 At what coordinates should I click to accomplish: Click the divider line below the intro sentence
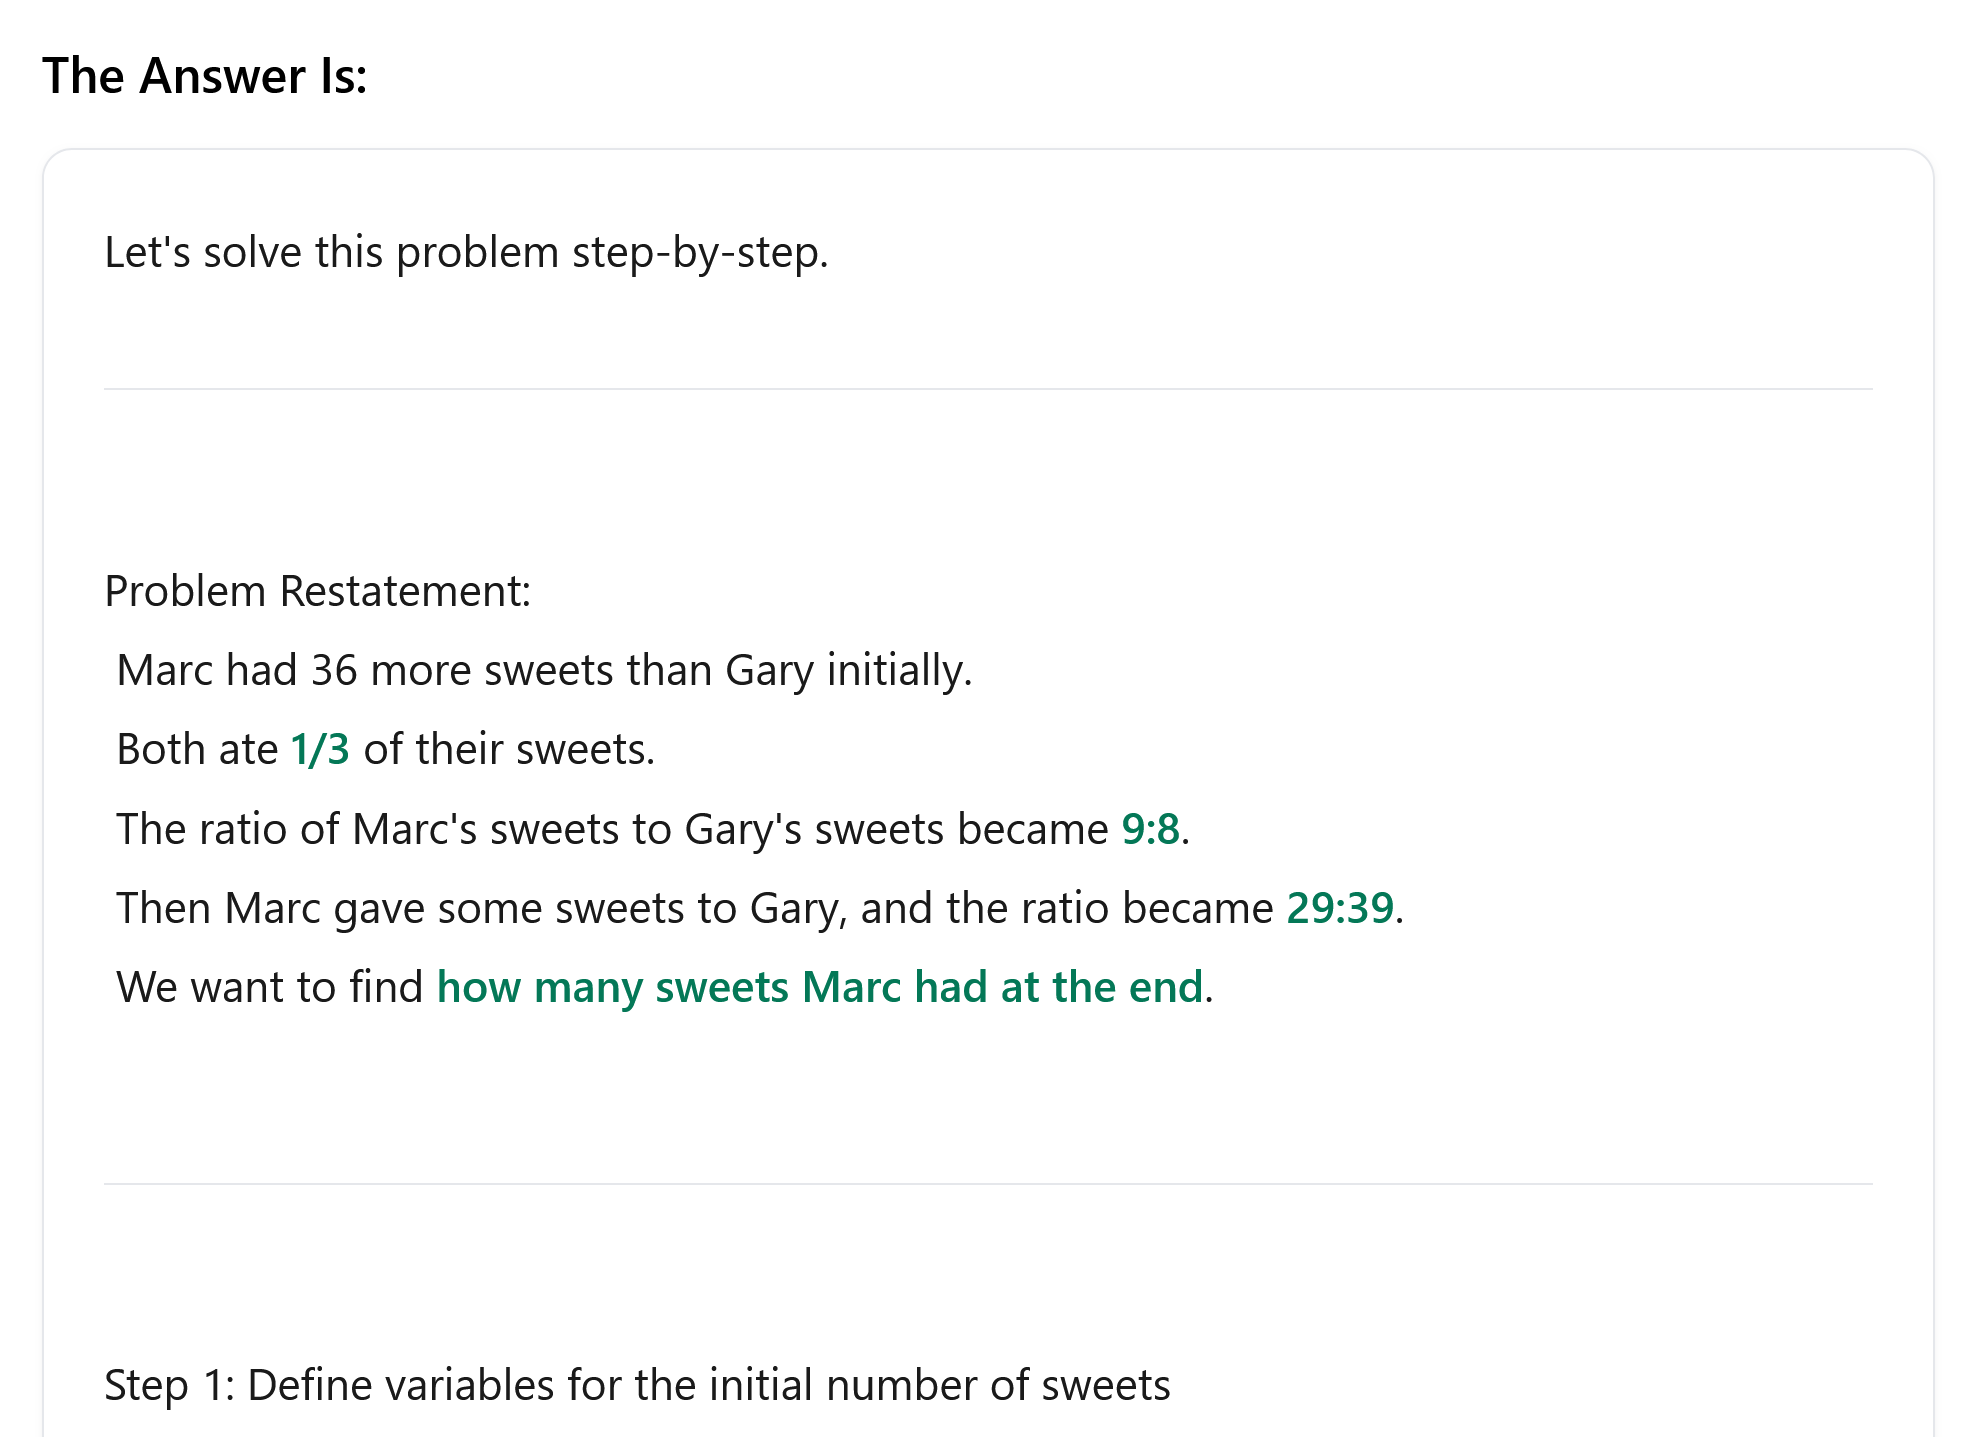[x=988, y=389]
